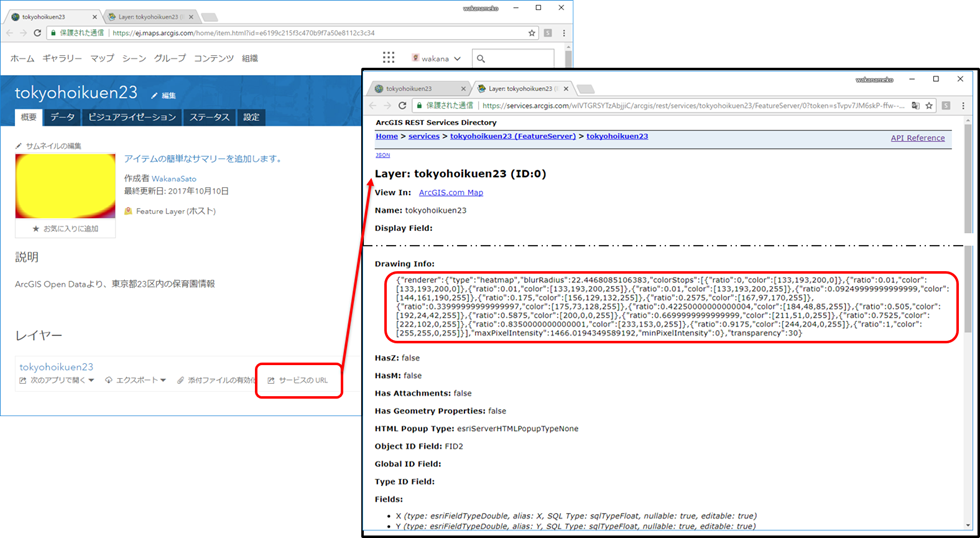980x538 pixels.
Task: Open Chrome menu in the ArcGIS Online window
Action: click(564, 33)
